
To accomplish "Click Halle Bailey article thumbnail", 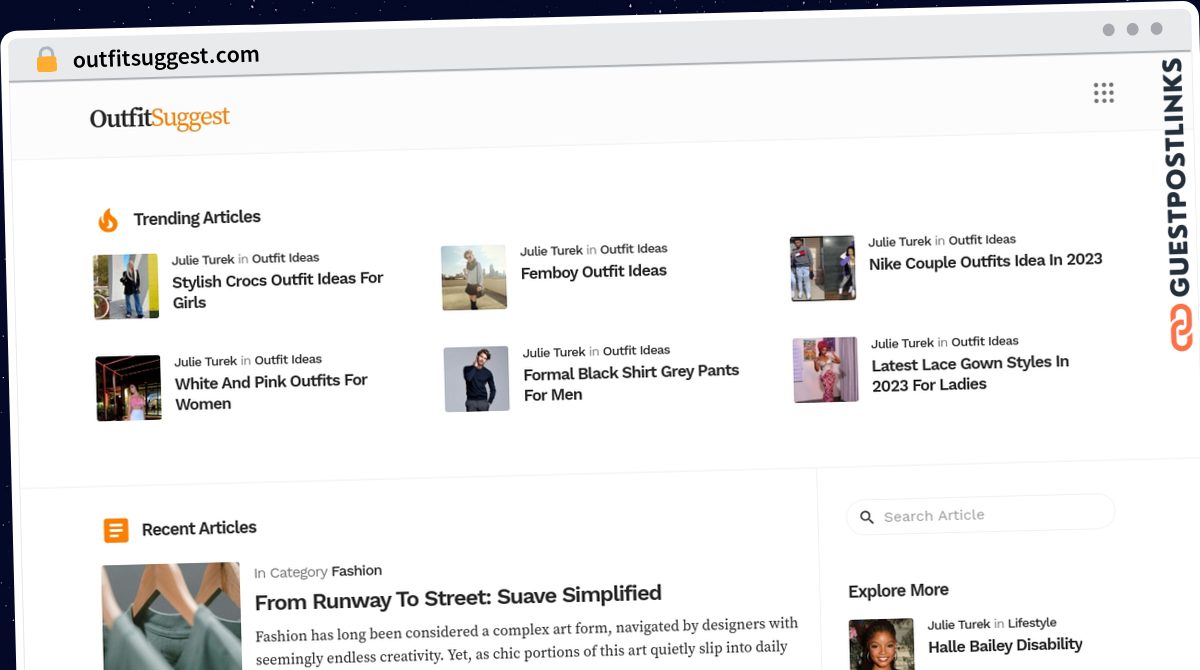I will click(x=882, y=644).
